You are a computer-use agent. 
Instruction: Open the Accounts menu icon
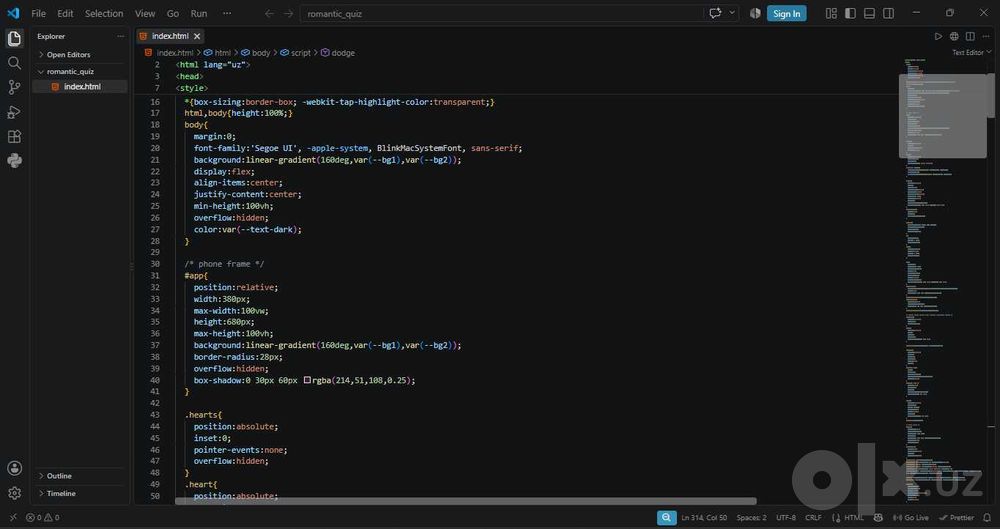[14, 468]
